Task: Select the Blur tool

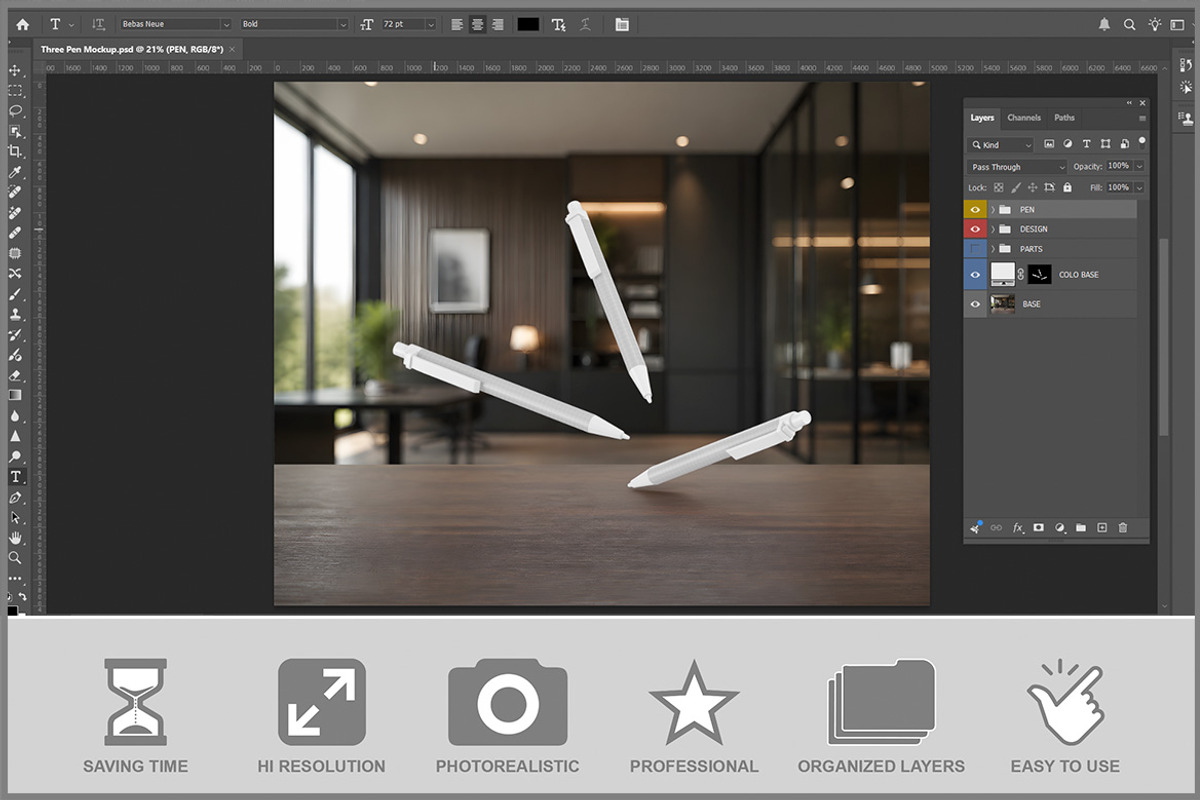Action: [x=15, y=417]
